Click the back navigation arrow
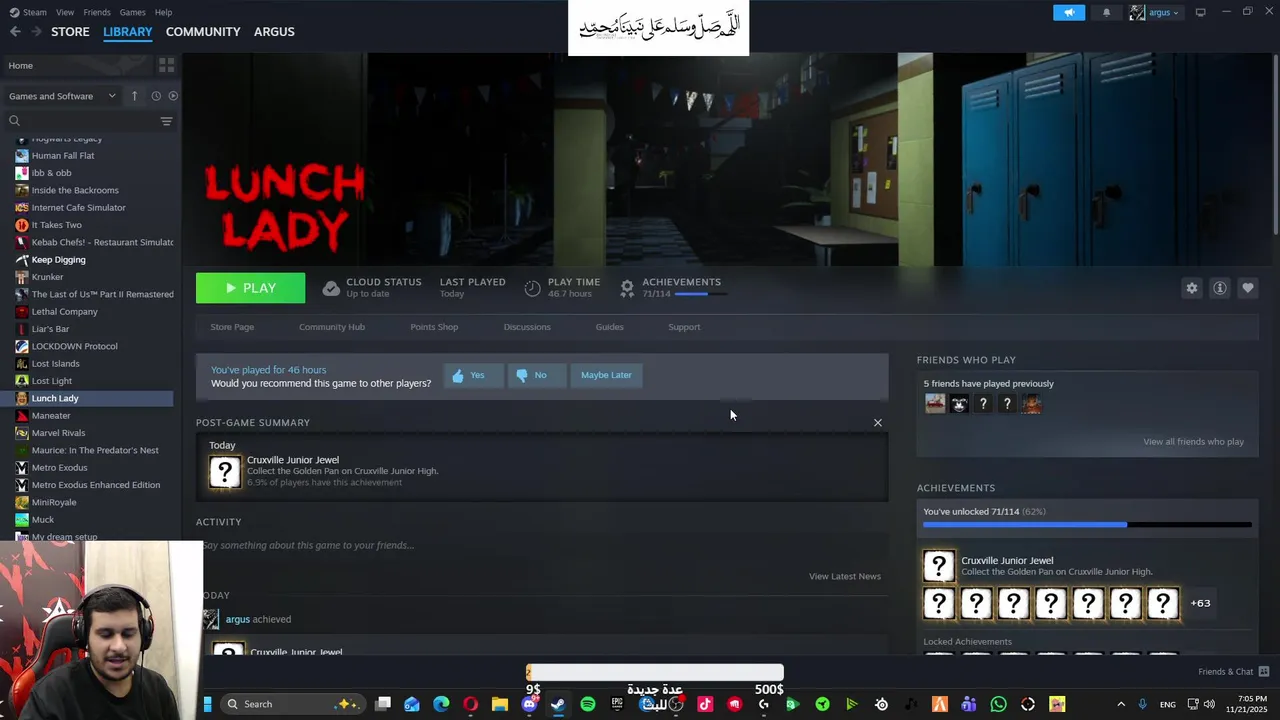The height and width of the screenshot is (720, 1280). pyautogui.click(x=15, y=32)
